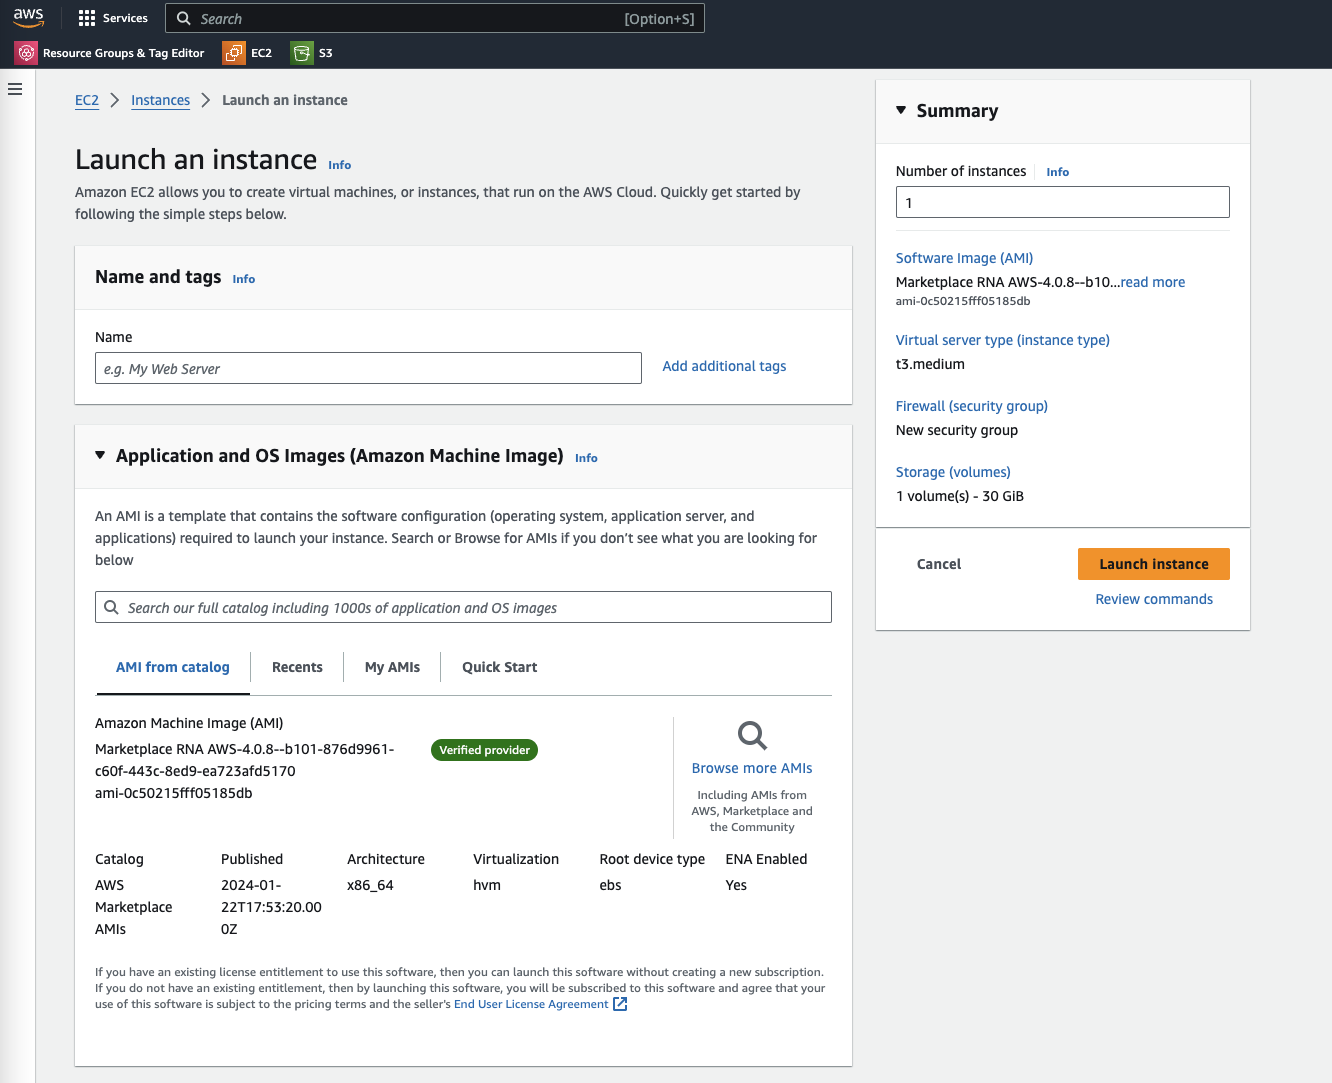The image size is (1332, 1083).
Task: Collapse the Application and OS Images section
Action: click(x=99, y=454)
